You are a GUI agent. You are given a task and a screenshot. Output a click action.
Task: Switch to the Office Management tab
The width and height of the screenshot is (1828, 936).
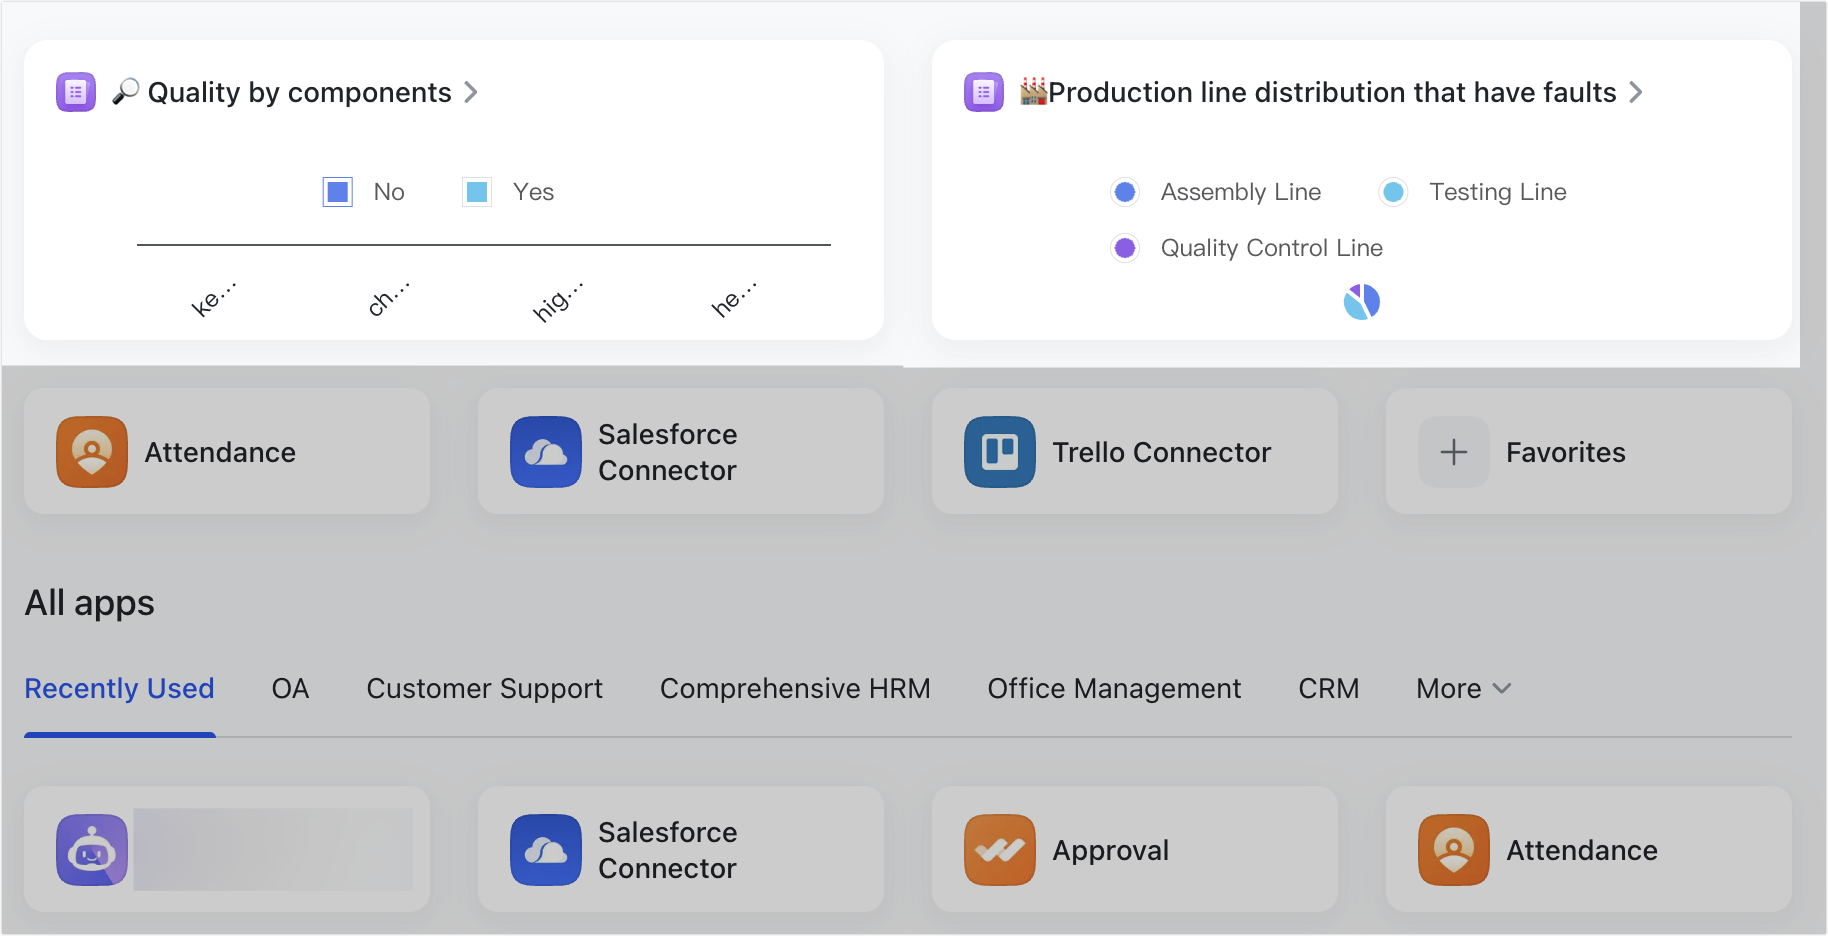(x=1114, y=688)
